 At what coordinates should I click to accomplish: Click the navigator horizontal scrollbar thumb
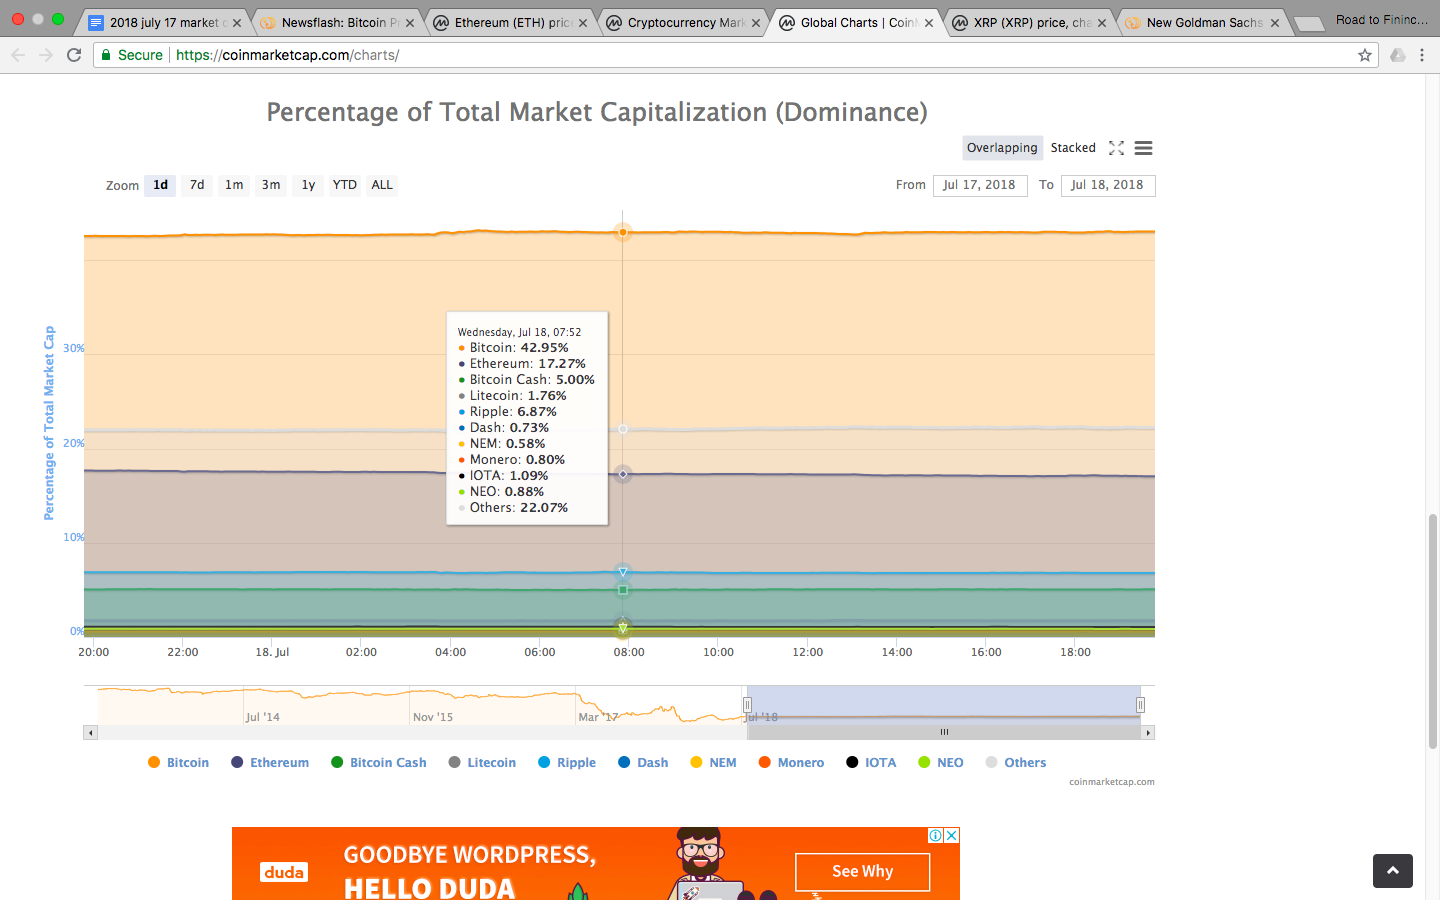(944, 733)
